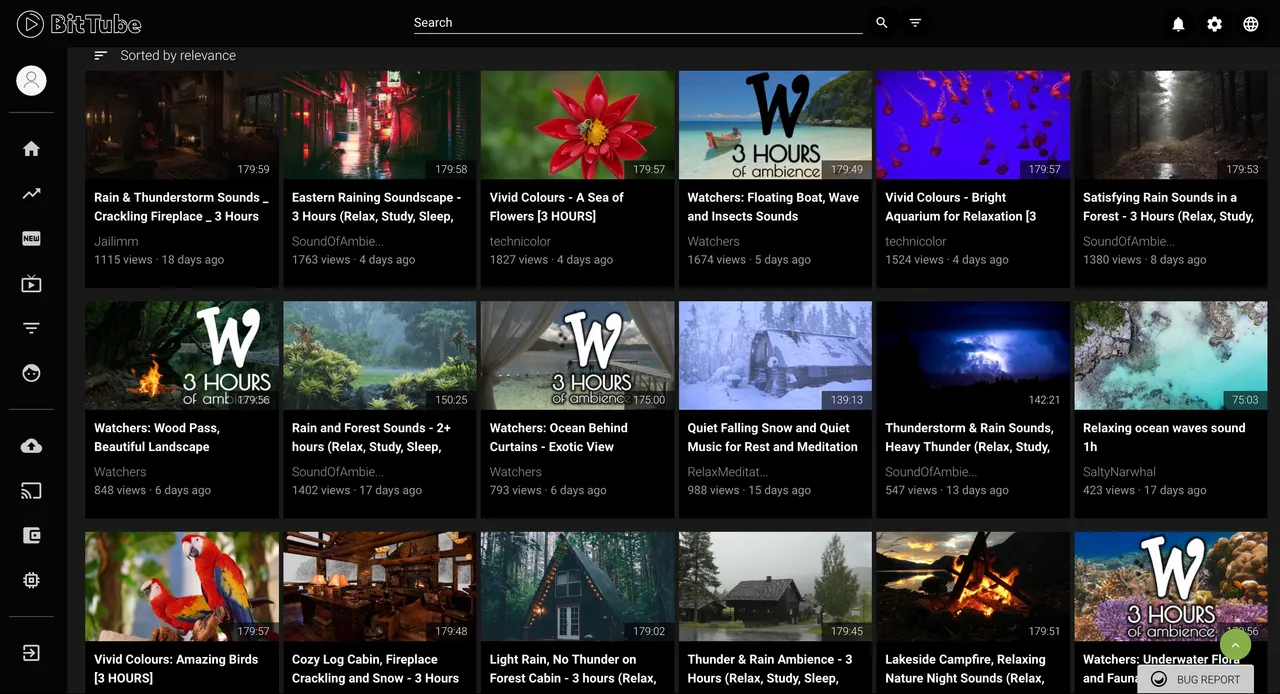Open the jellyfish aquarium thumbnail
Image resolution: width=1280 pixels, height=694 pixels.
click(973, 125)
